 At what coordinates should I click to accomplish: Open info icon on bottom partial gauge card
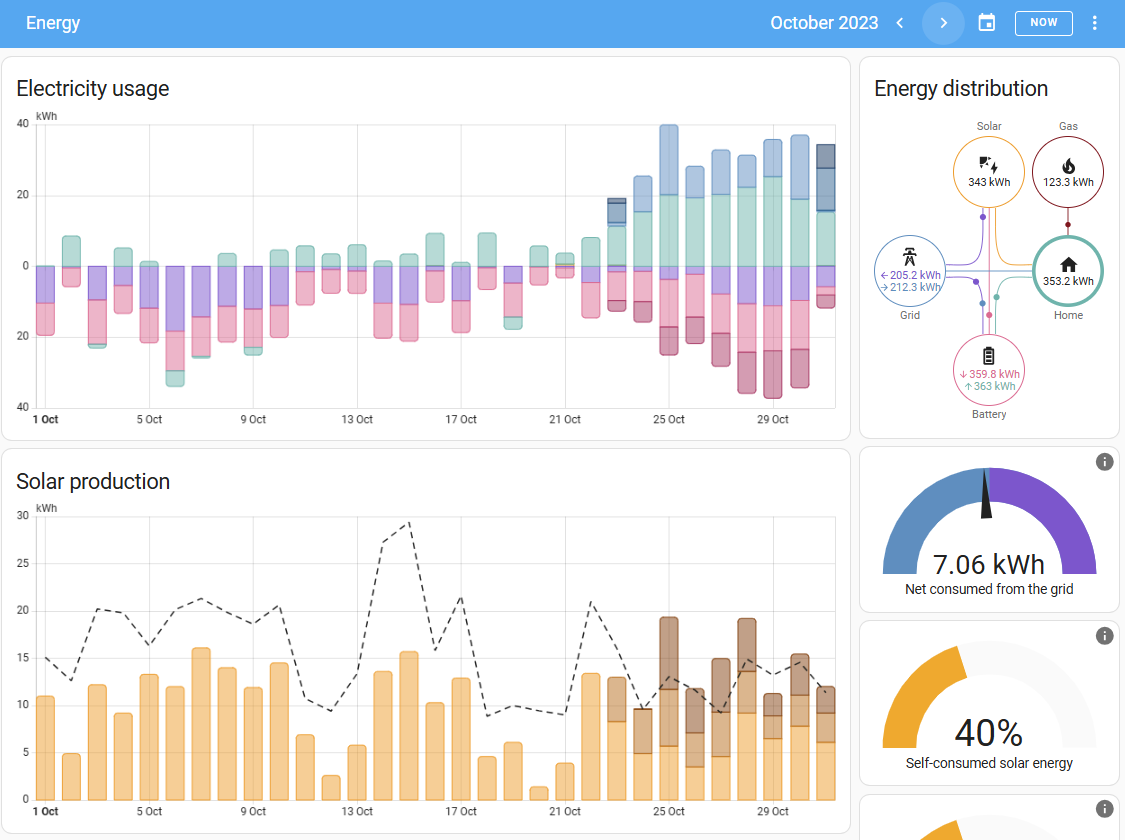click(1104, 809)
